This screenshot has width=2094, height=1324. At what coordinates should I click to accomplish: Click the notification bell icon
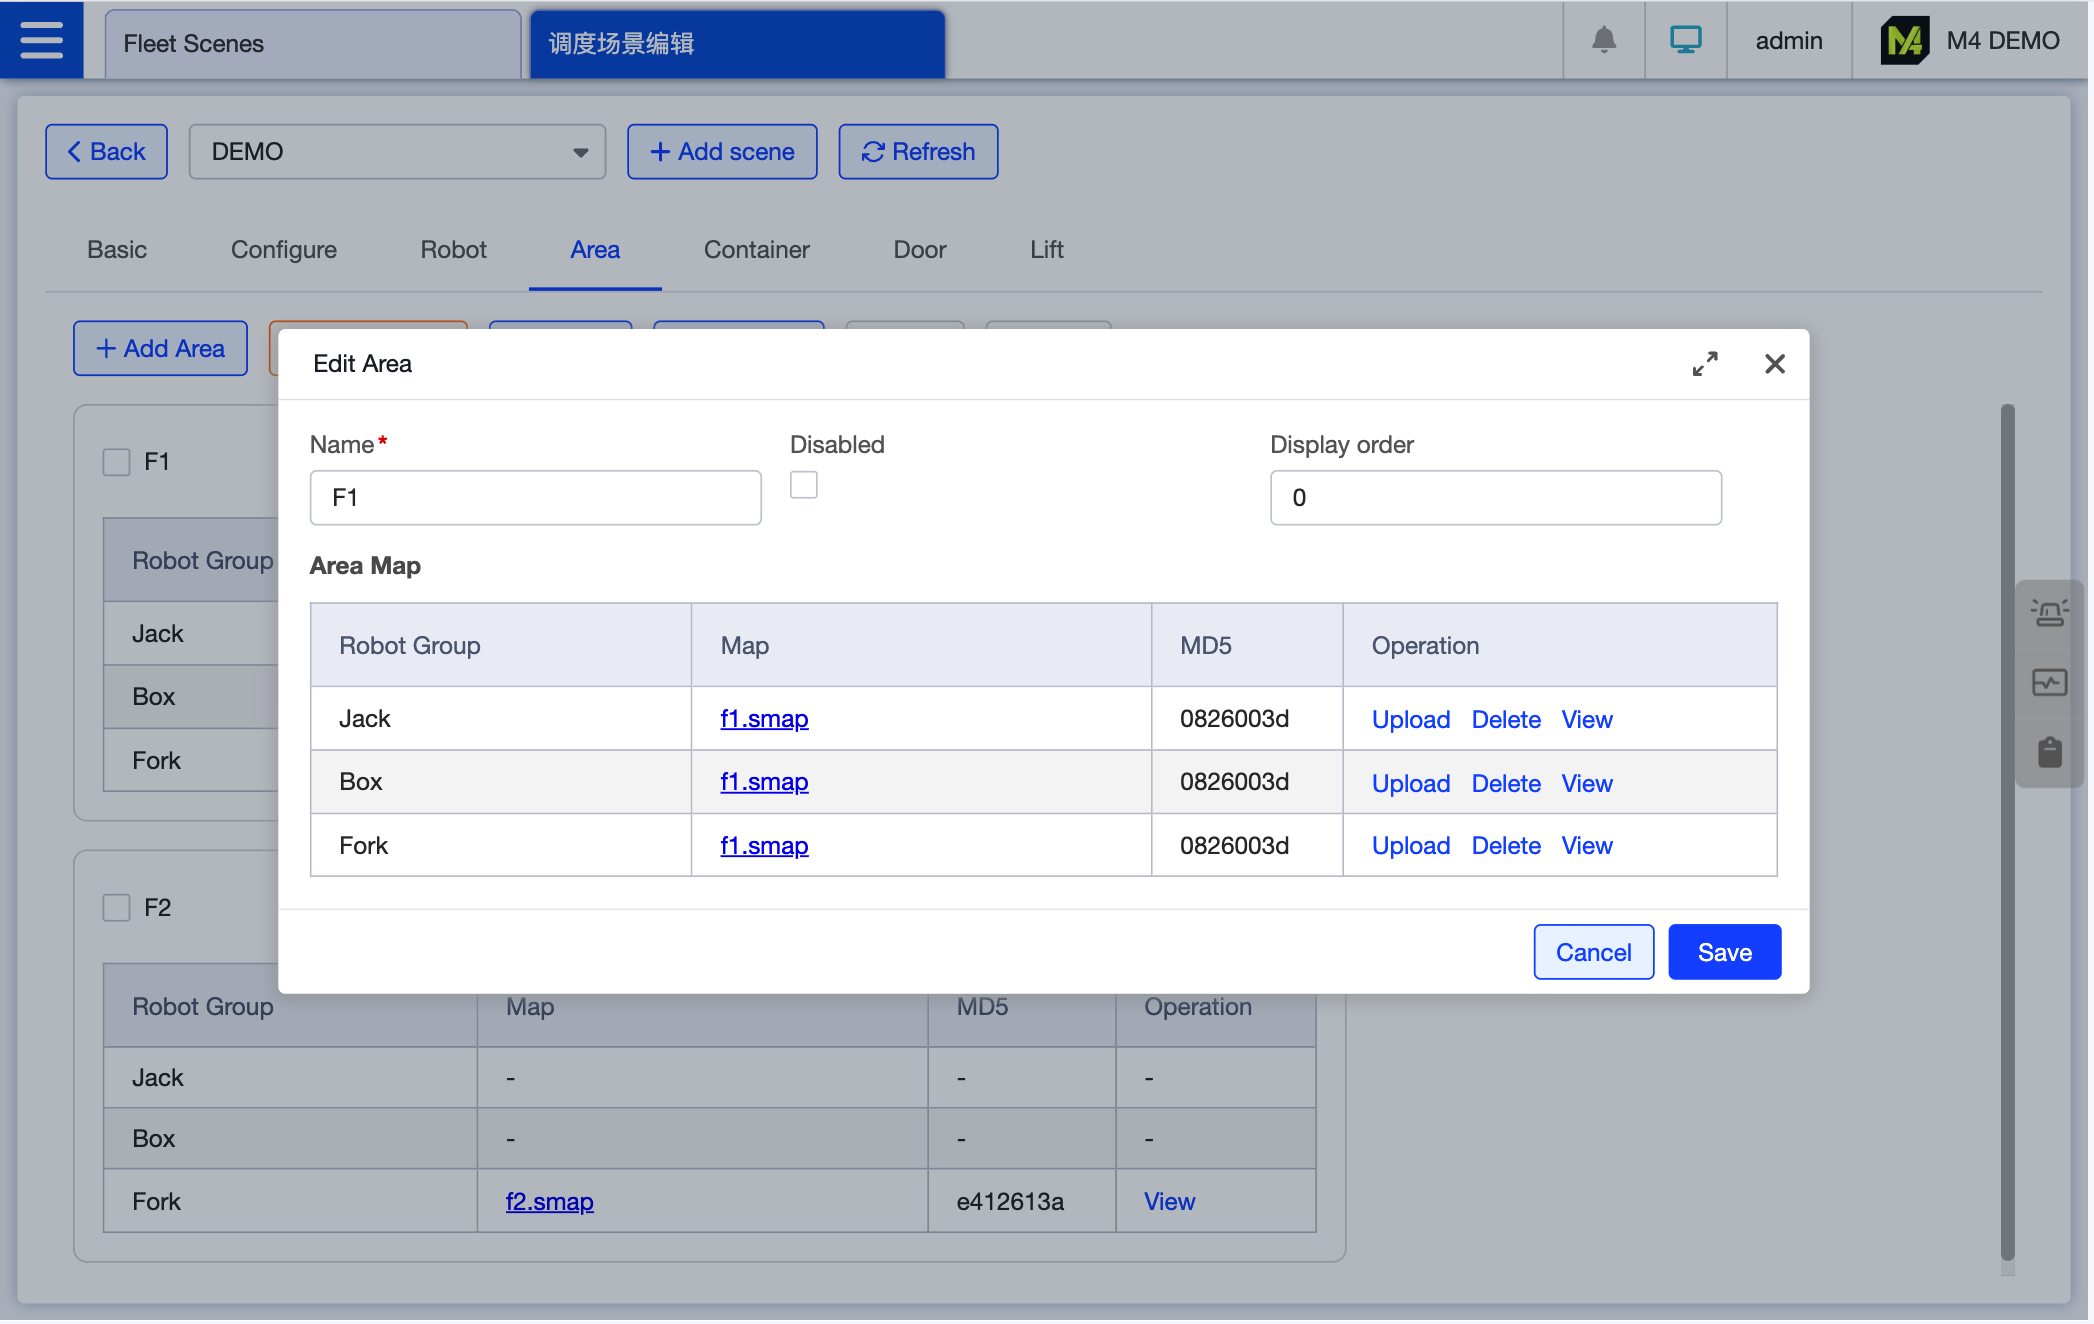coord(1604,40)
